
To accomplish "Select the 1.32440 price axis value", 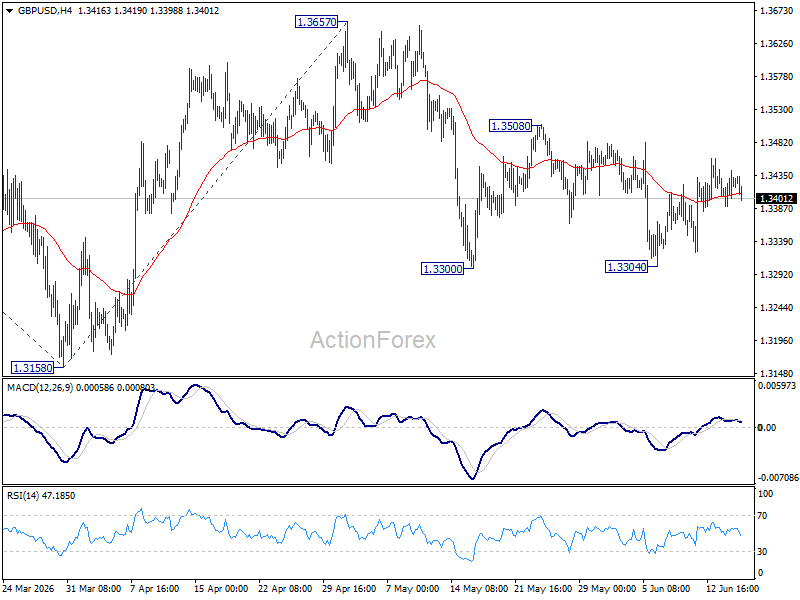I will click(777, 308).
